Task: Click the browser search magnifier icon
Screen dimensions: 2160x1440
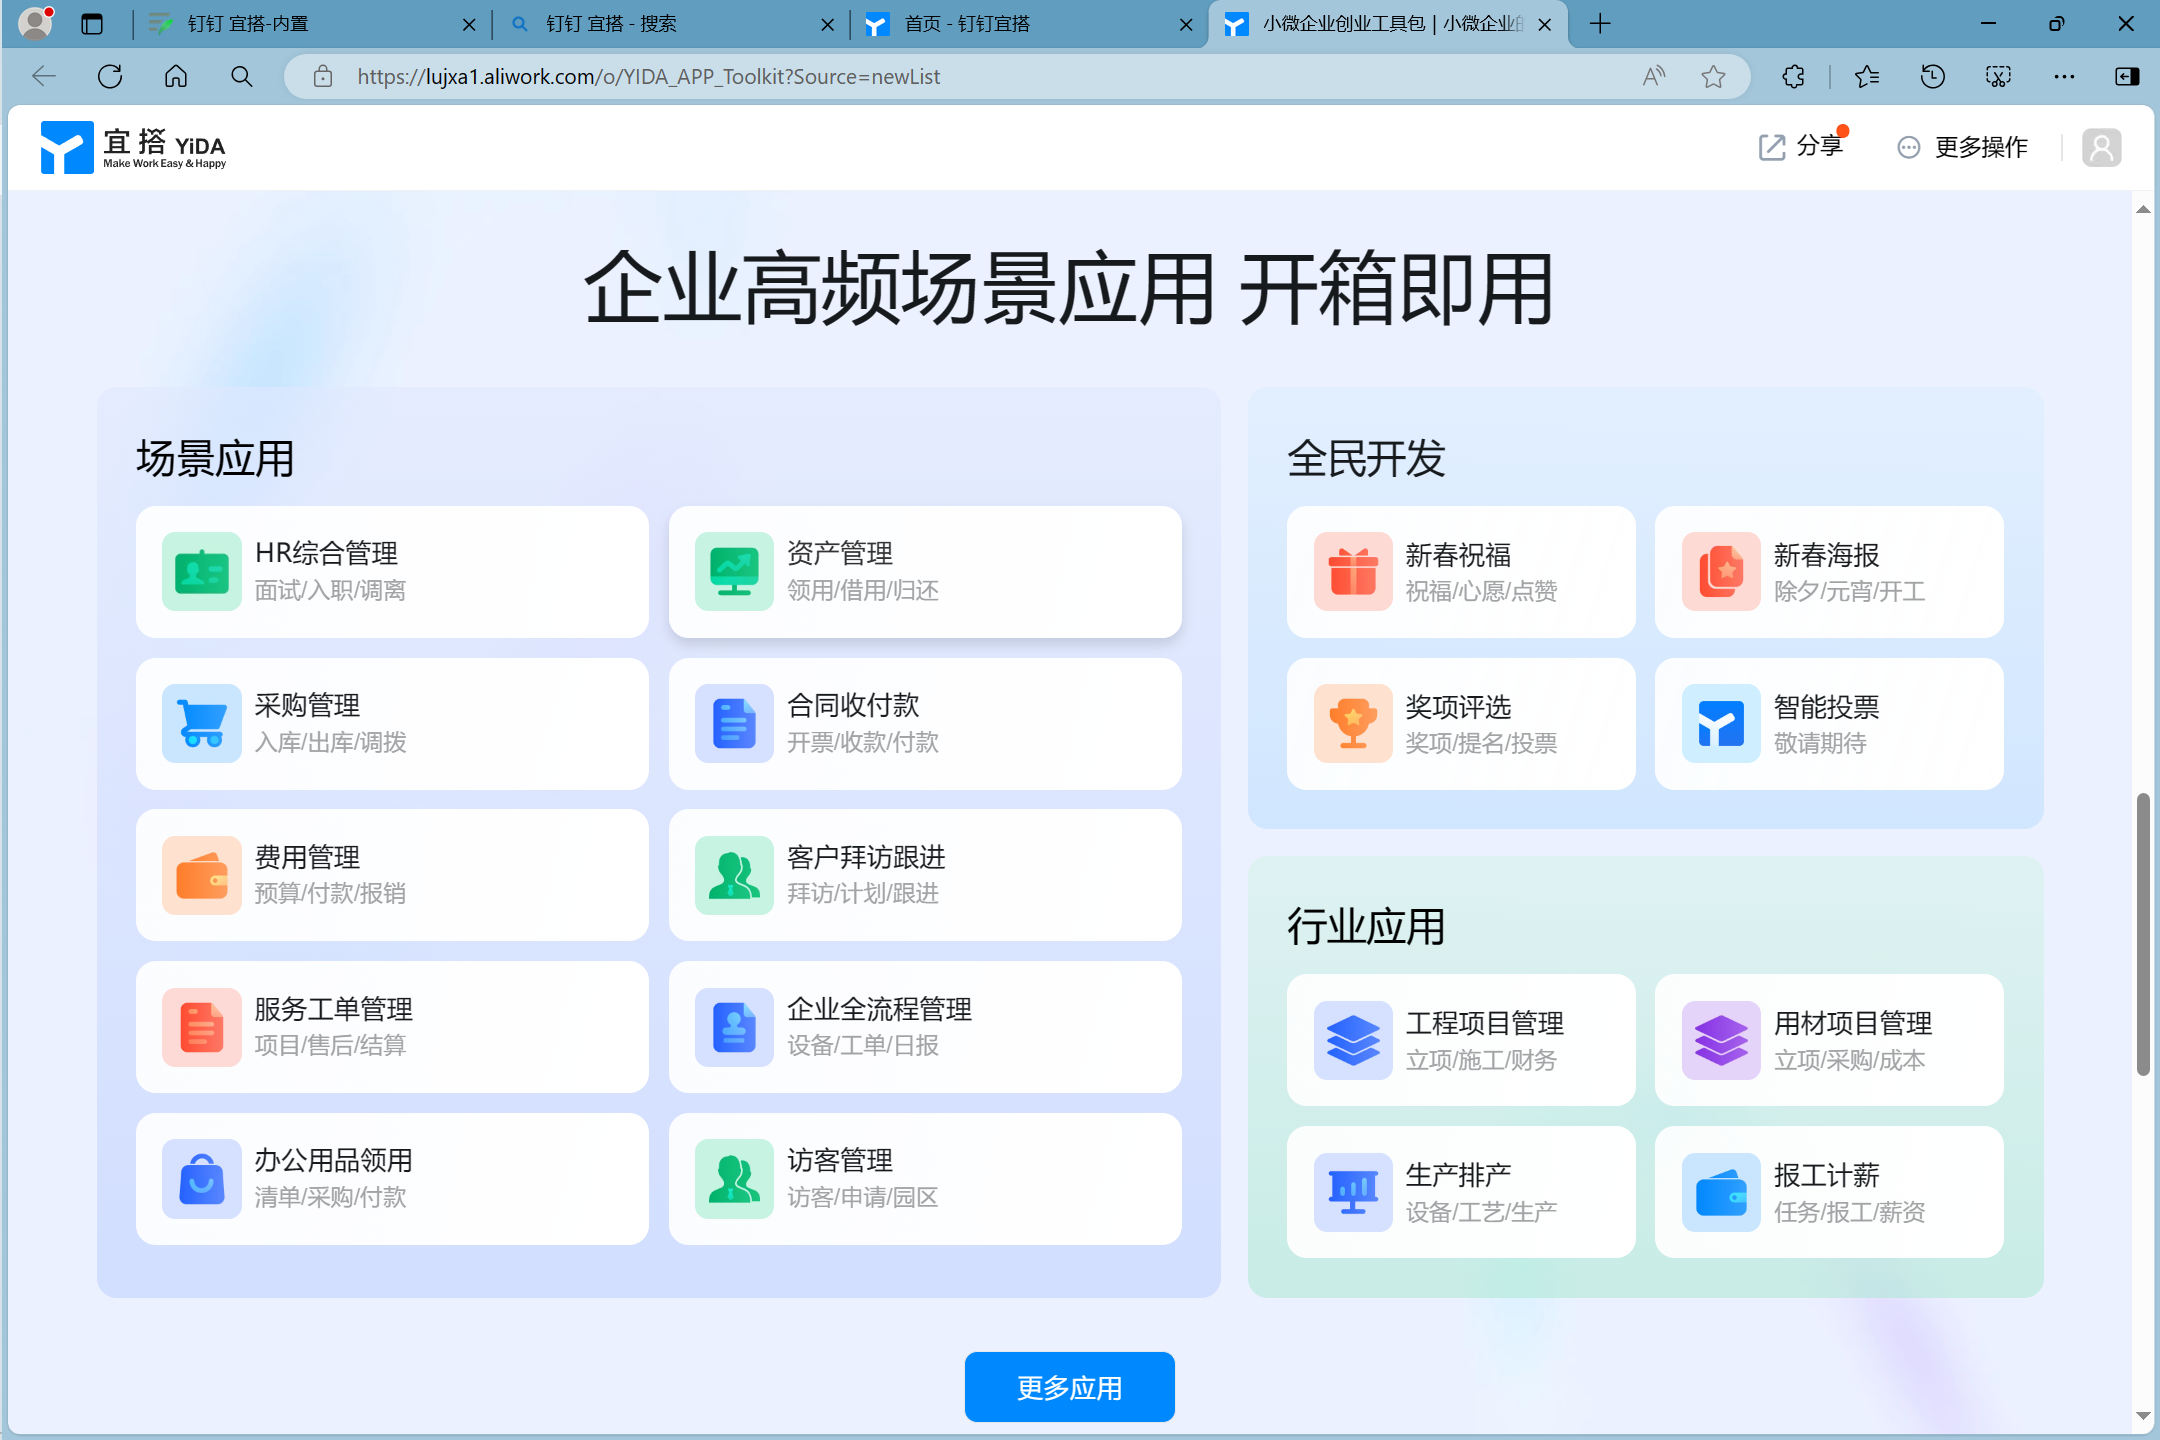Action: click(241, 76)
